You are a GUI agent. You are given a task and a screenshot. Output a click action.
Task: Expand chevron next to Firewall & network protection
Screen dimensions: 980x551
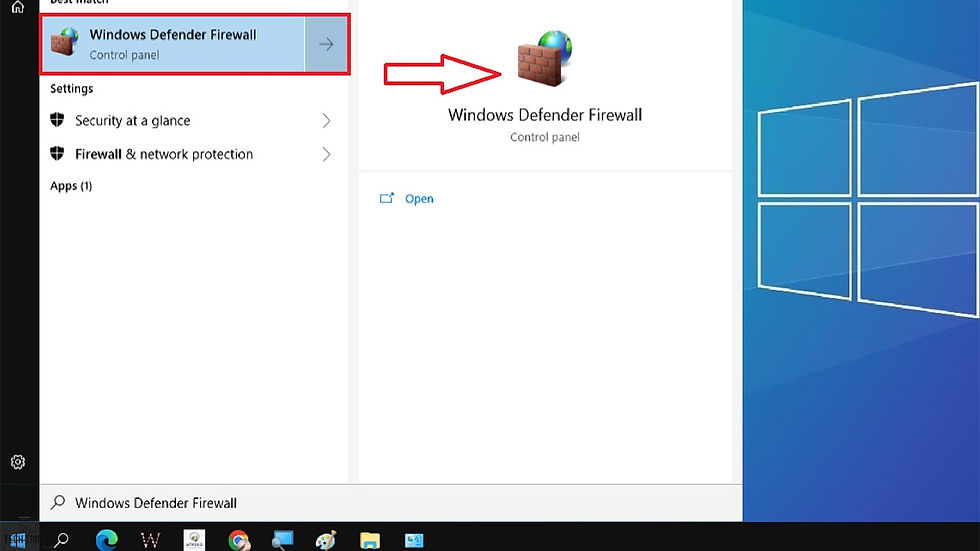326,154
